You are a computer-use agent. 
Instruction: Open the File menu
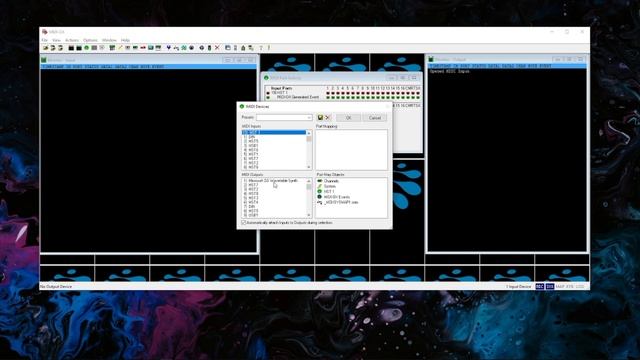coord(44,40)
